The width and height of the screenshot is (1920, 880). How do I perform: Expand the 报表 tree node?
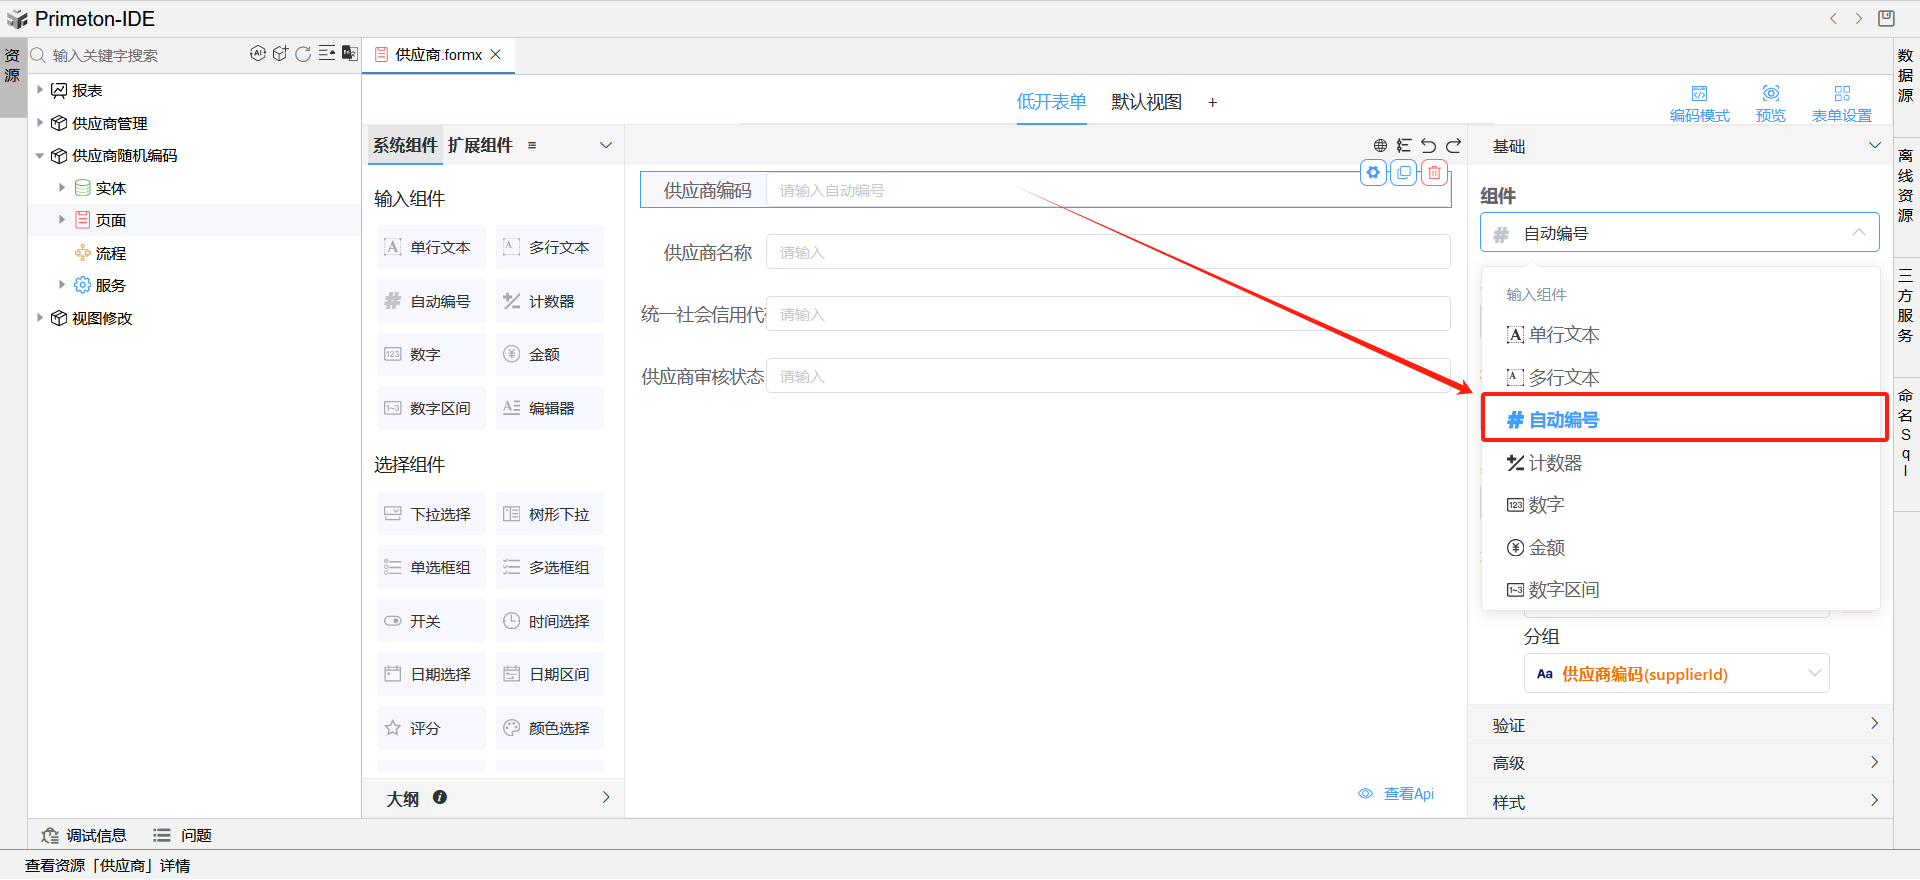click(x=40, y=90)
